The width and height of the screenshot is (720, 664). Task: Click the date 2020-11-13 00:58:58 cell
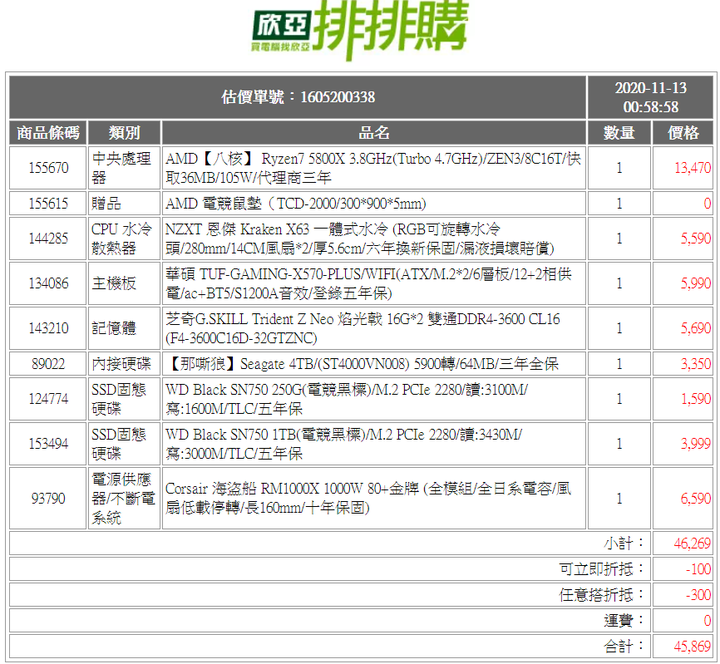(x=650, y=97)
